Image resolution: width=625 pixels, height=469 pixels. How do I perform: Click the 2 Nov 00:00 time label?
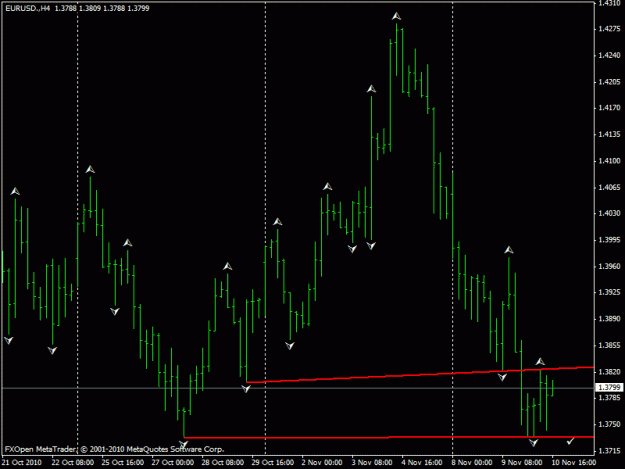click(322, 462)
